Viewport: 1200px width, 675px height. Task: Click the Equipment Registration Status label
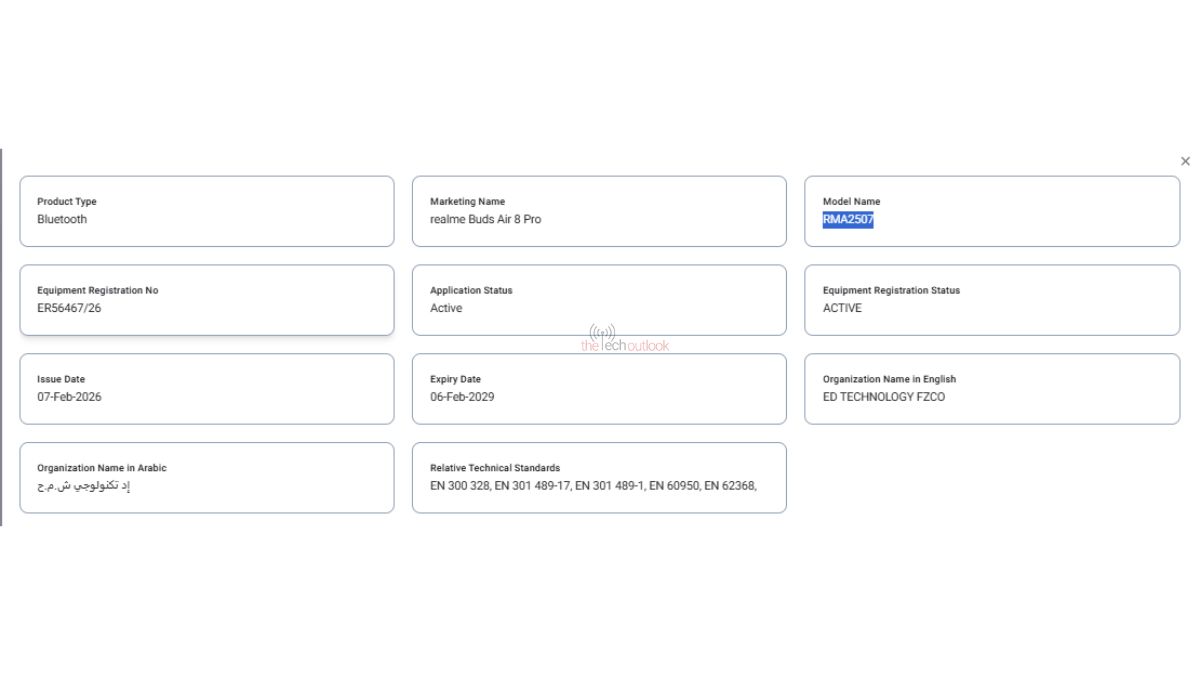(891, 291)
